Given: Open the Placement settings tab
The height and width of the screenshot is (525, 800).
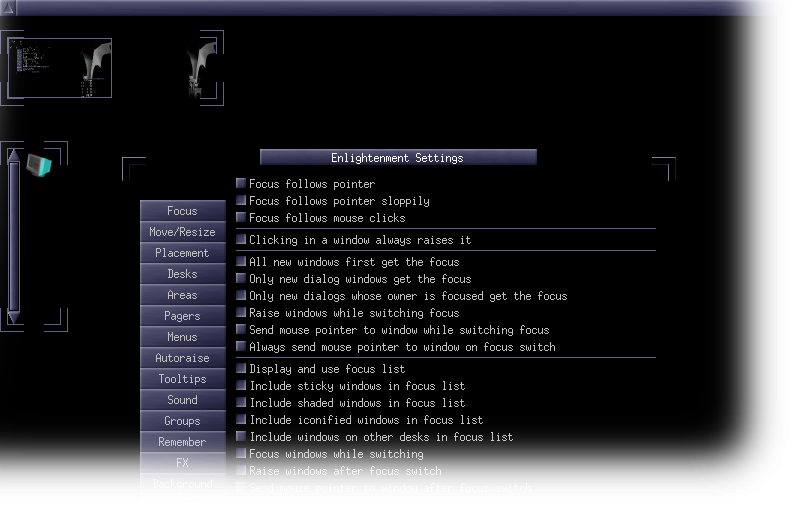Looking at the screenshot, I should tap(183, 253).
